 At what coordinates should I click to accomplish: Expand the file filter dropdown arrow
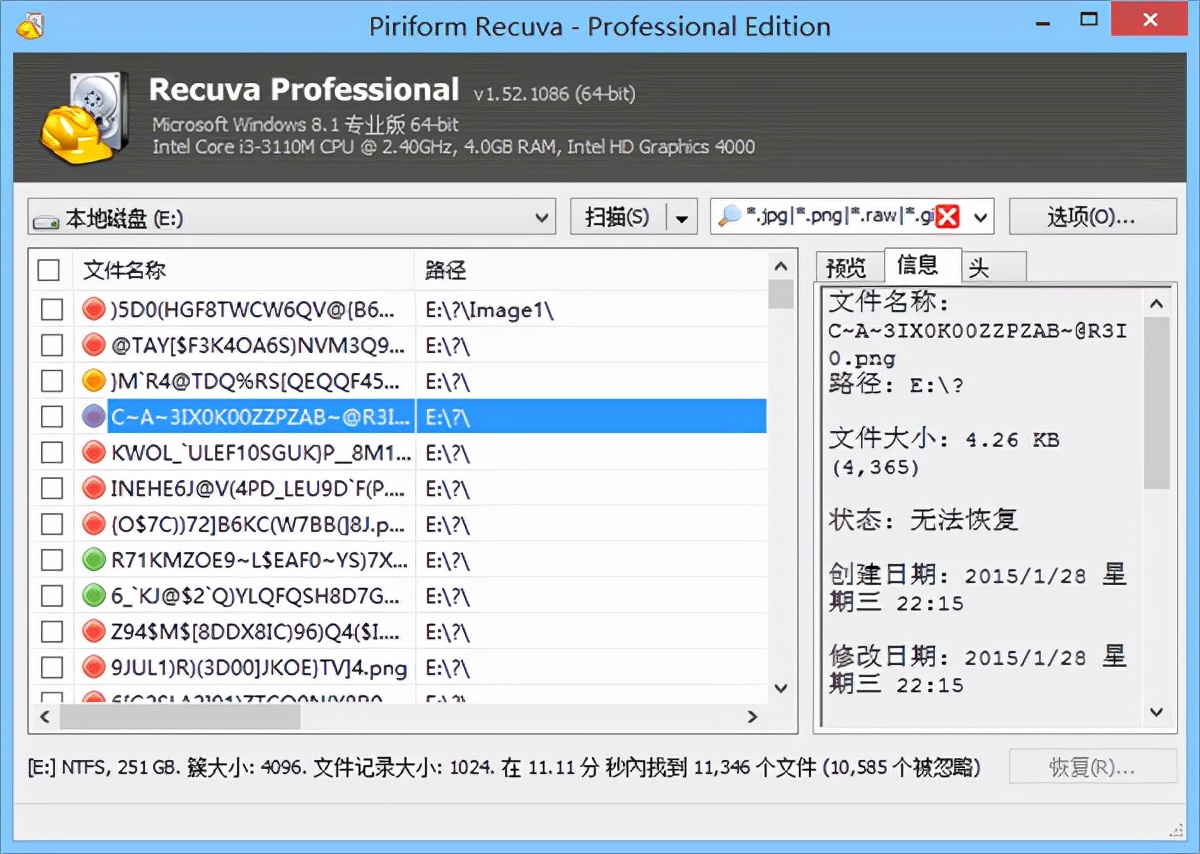pyautogui.click(x=979, y=217)
